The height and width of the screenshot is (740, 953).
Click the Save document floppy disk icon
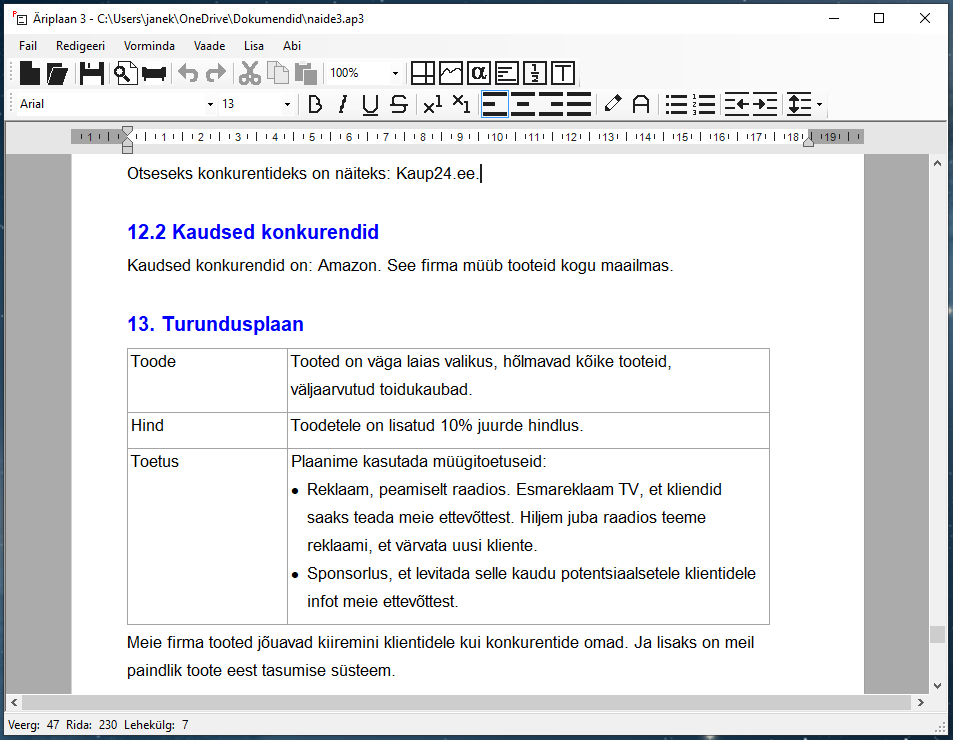[92, 73]
